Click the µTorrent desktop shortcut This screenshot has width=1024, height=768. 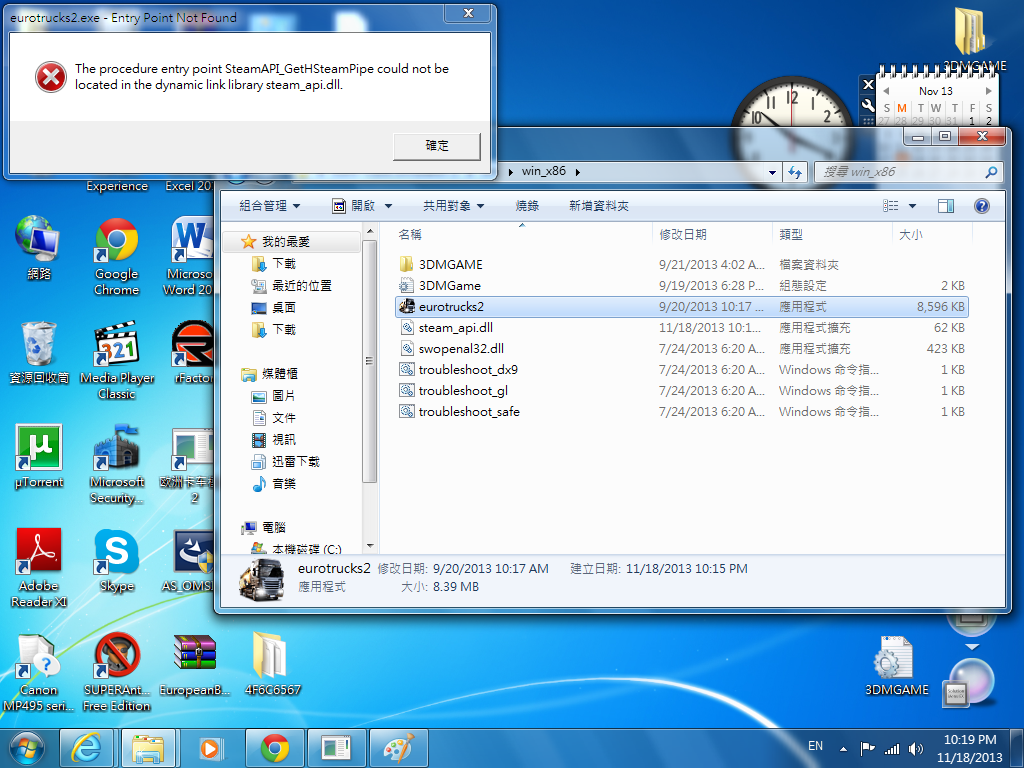39,456
